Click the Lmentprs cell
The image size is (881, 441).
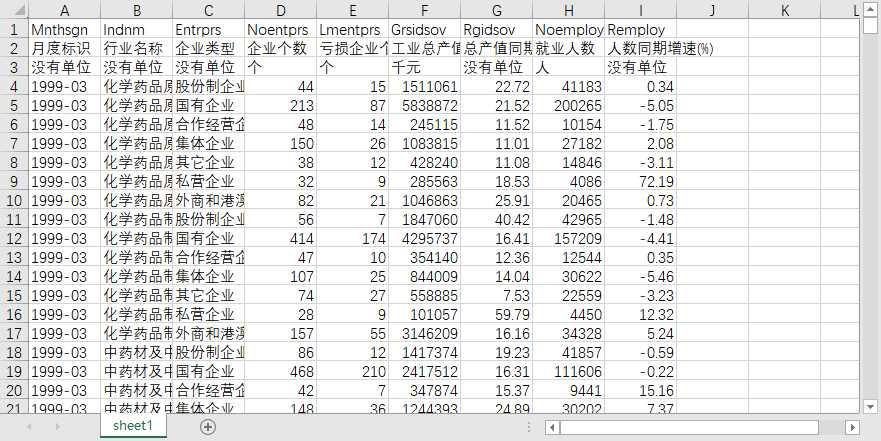[352, 29]
